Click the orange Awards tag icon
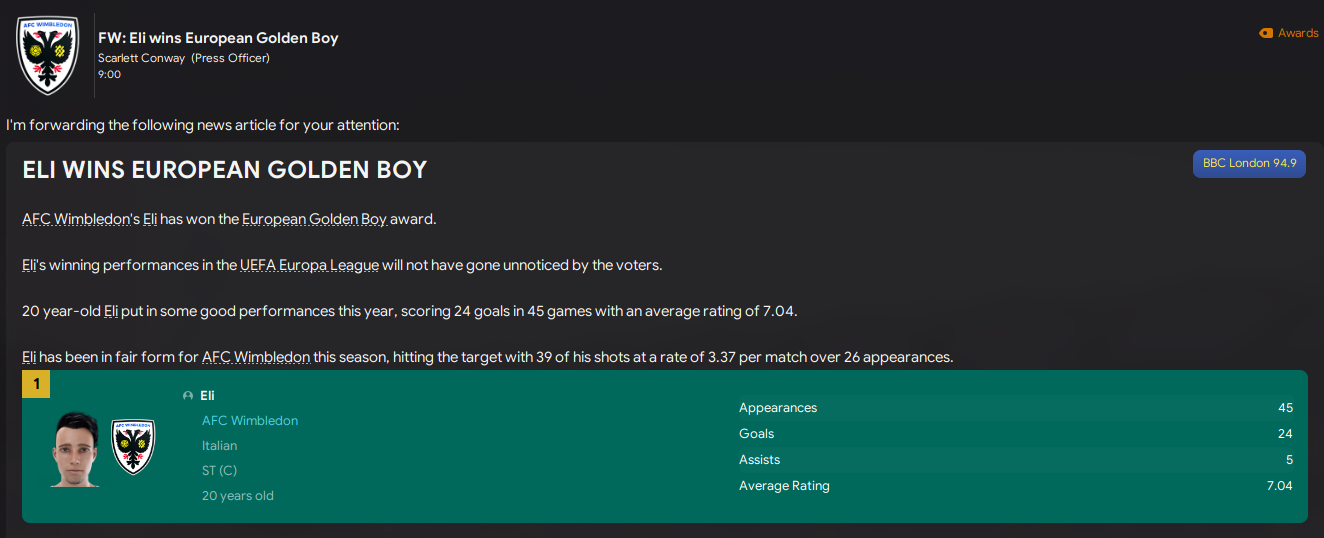The height and width of the screenshot is (538, 1324). pos(1266,33)
